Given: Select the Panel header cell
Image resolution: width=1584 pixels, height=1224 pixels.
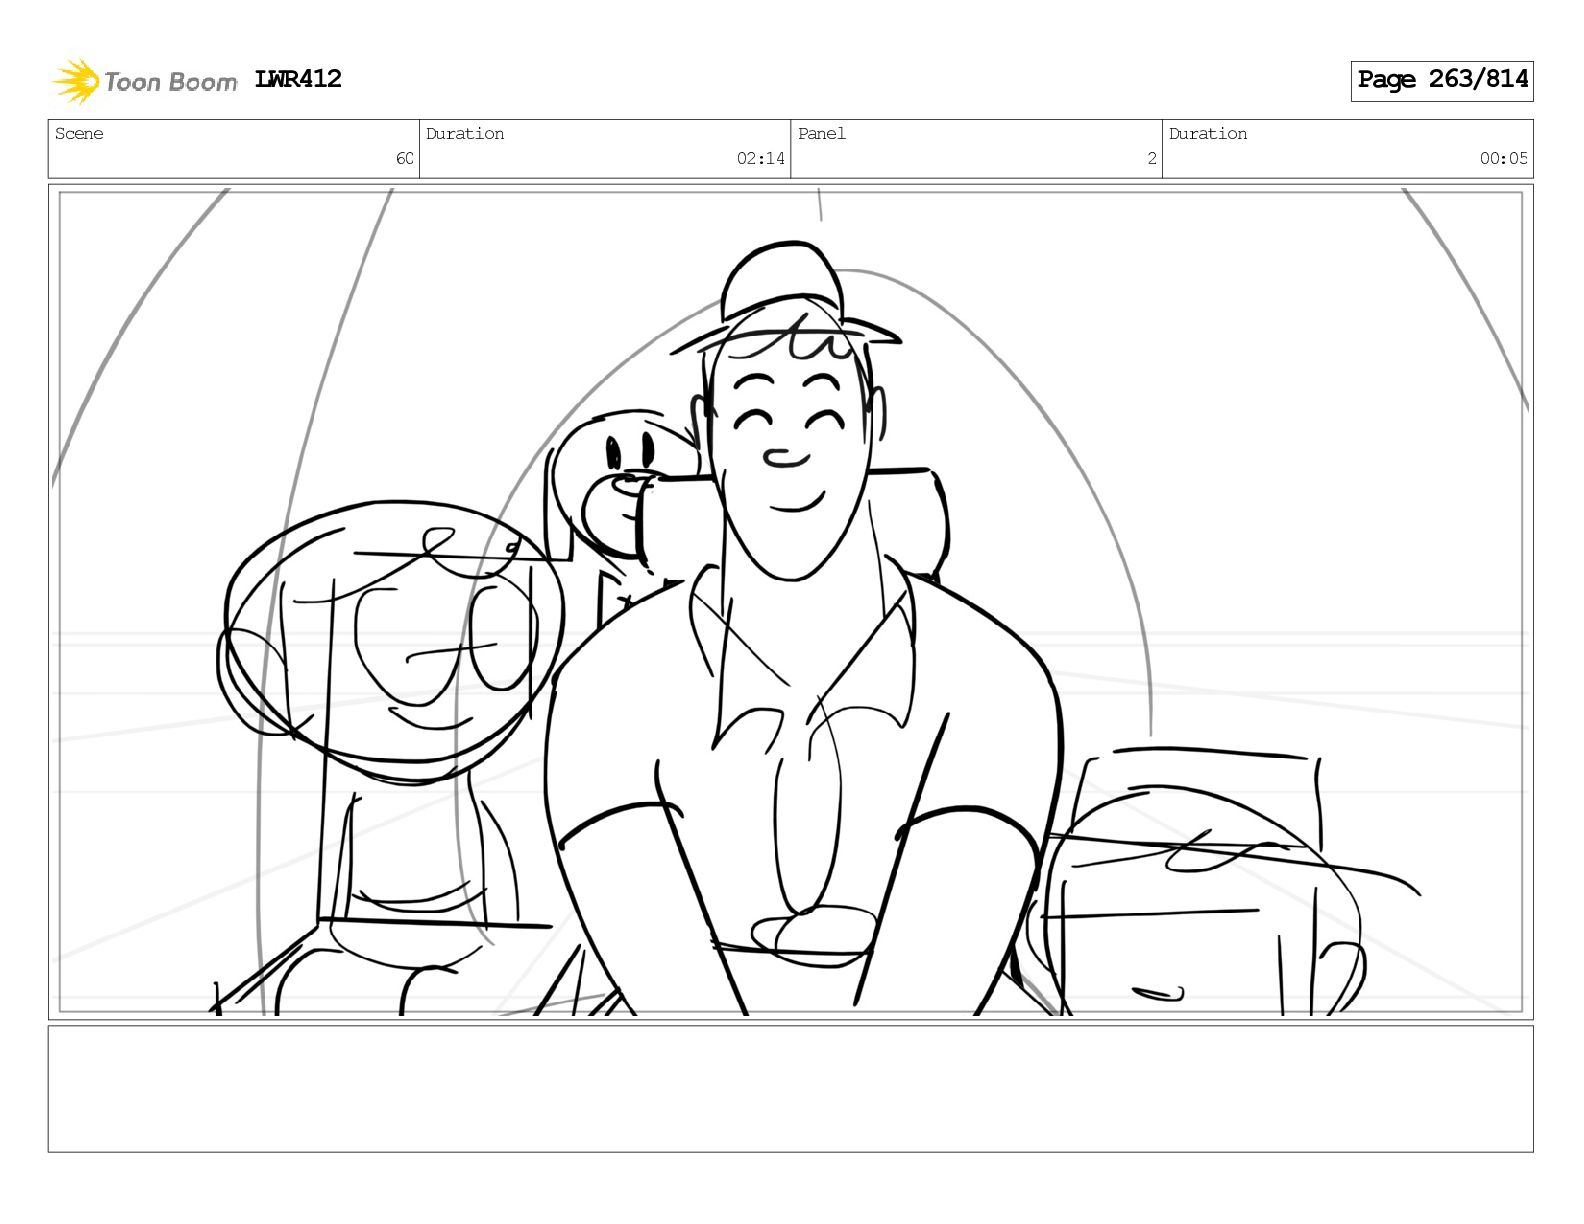Looking at the screenshot, I should (976, 149).
